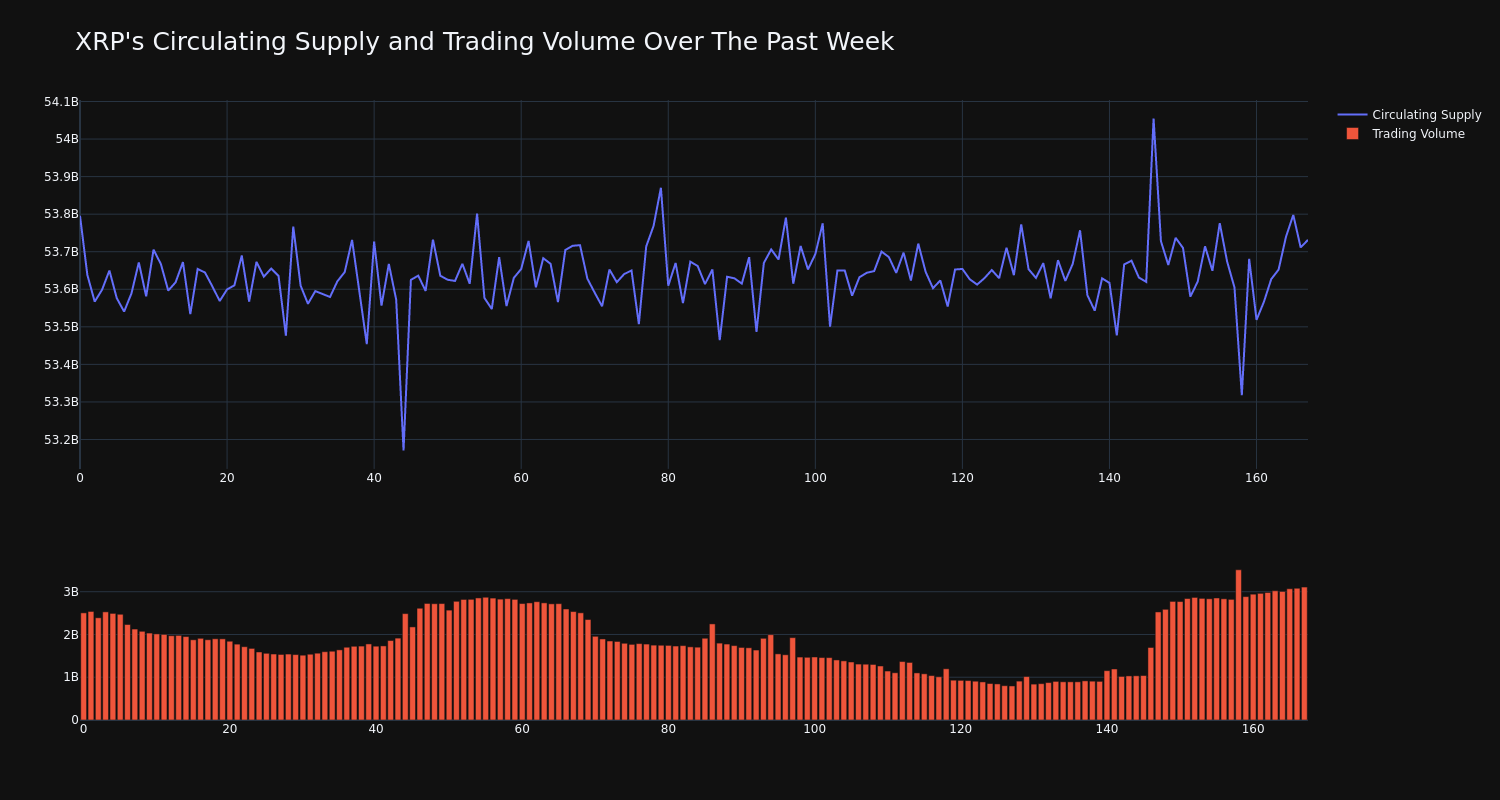Viewport: 1500px width, 800px height.
Task: Click the volume chart's 140 x-axis tick
Action: [x=1107, y=729]
